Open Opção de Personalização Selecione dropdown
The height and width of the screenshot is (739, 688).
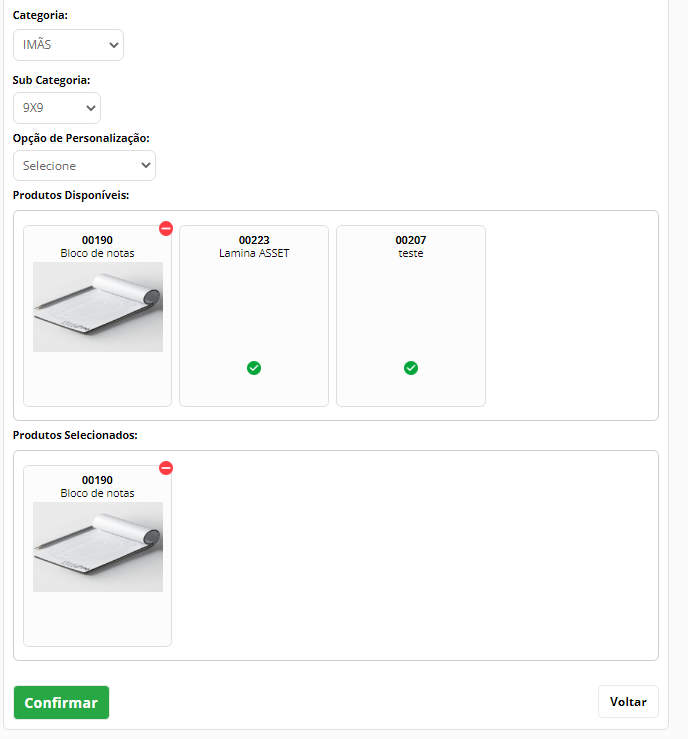pos(84,165)
